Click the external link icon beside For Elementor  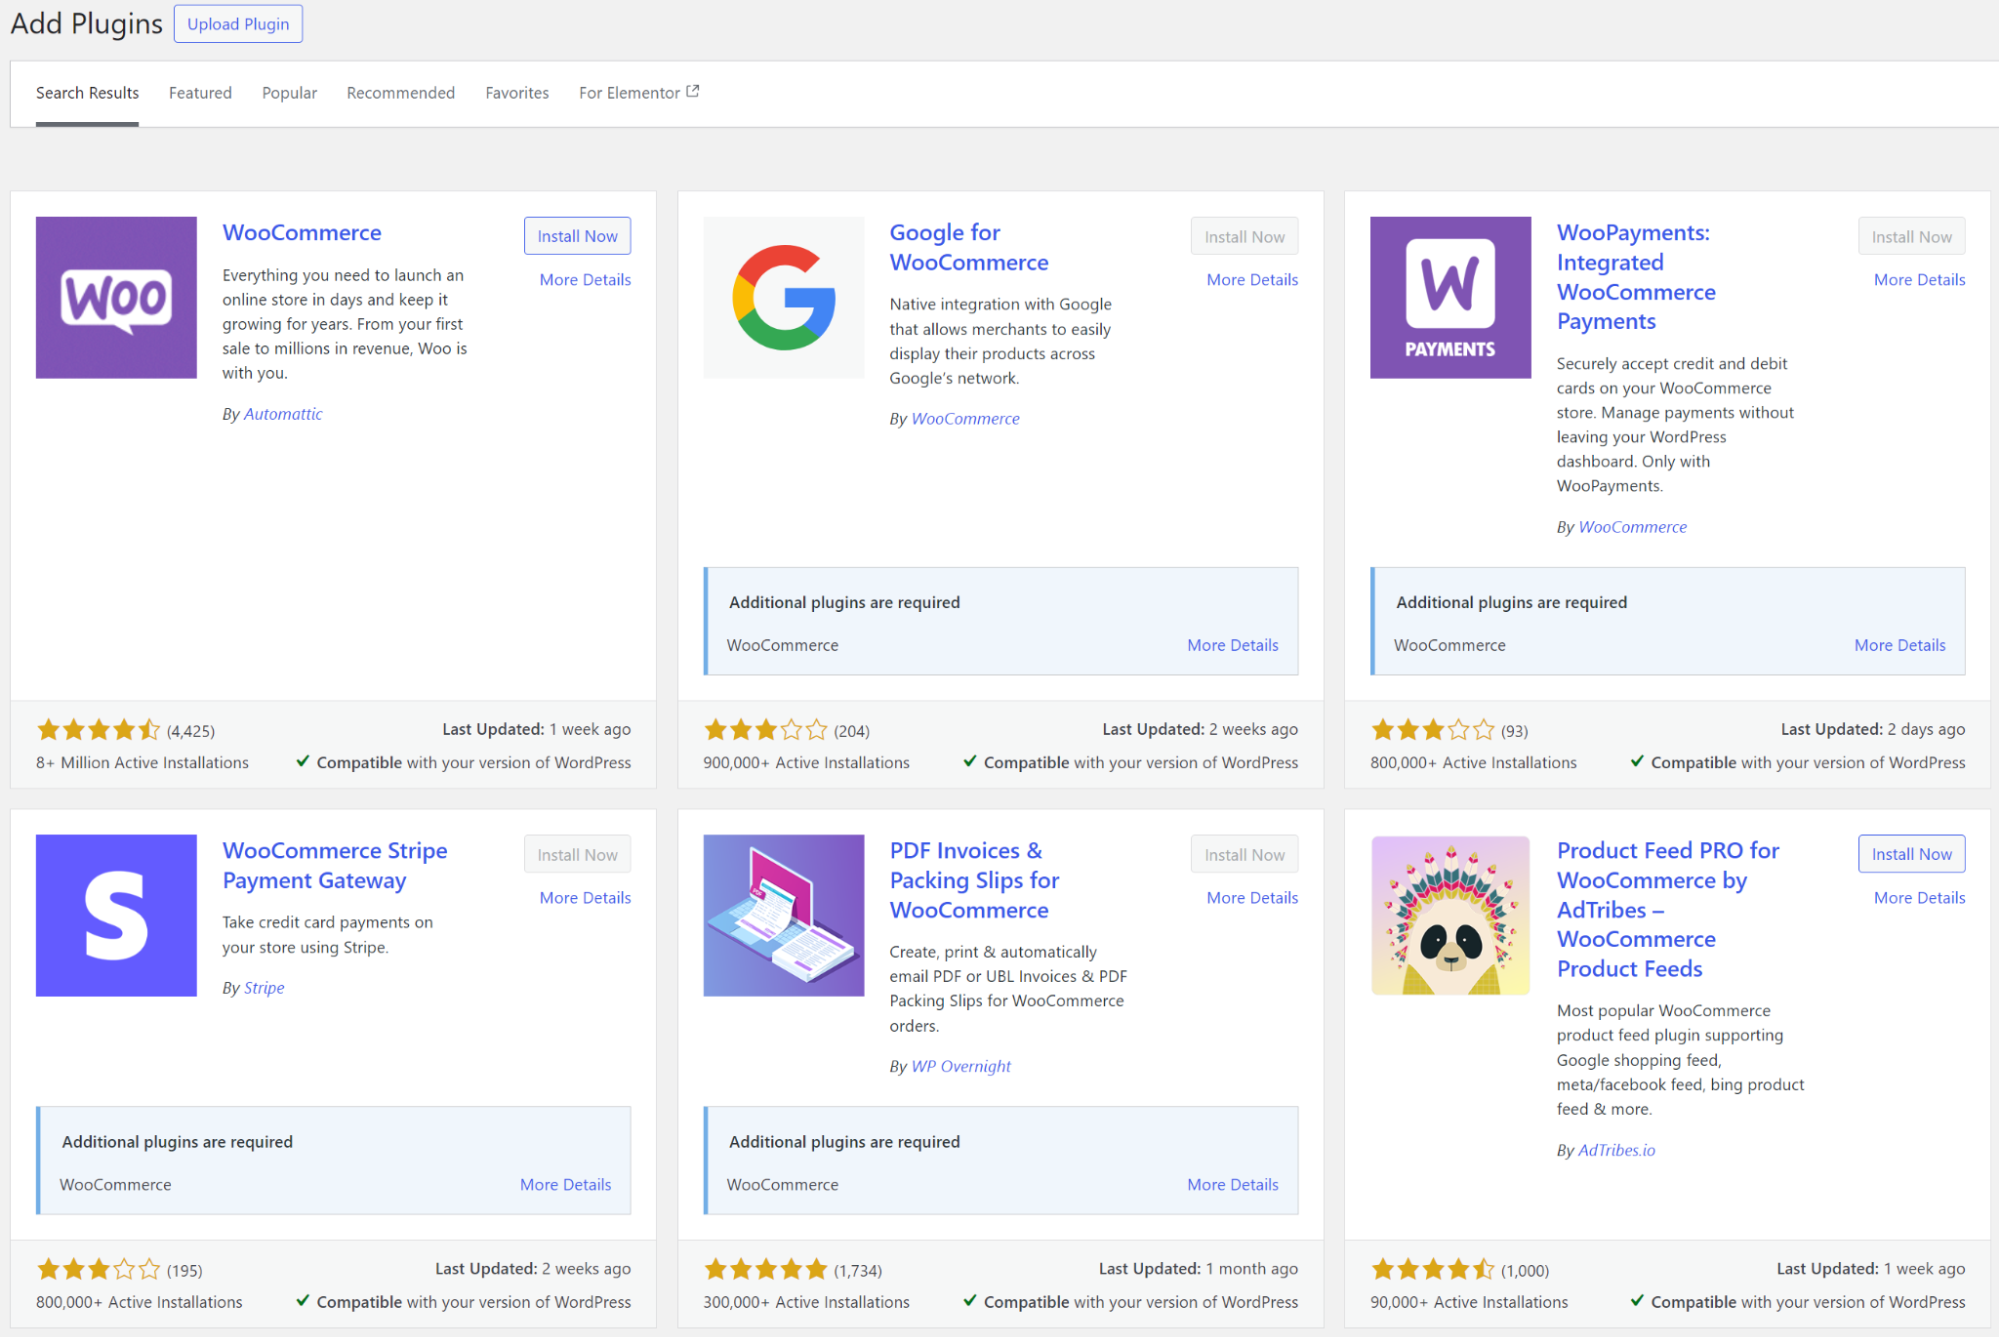(x=693, y=91)
